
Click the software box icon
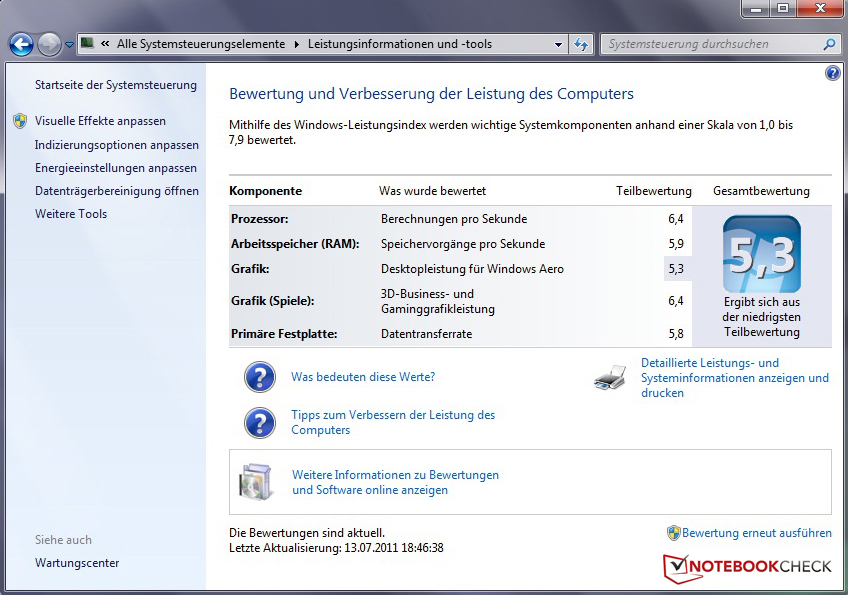(256, 481)
